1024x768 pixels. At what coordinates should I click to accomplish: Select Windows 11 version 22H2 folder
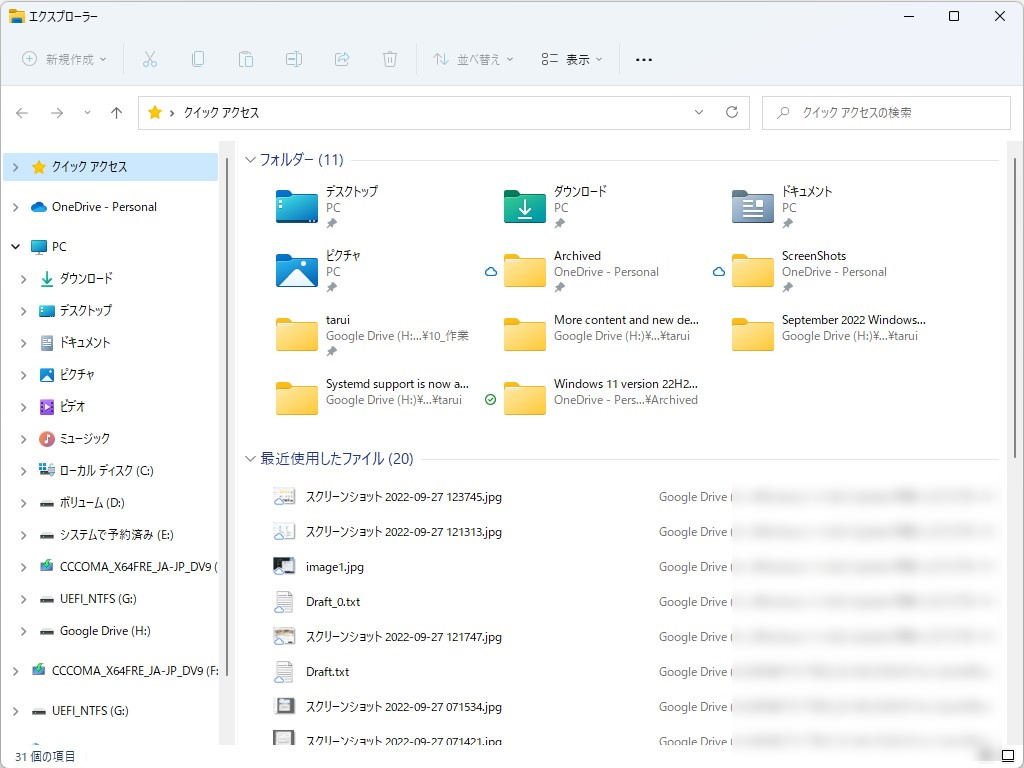pos(593,398)
